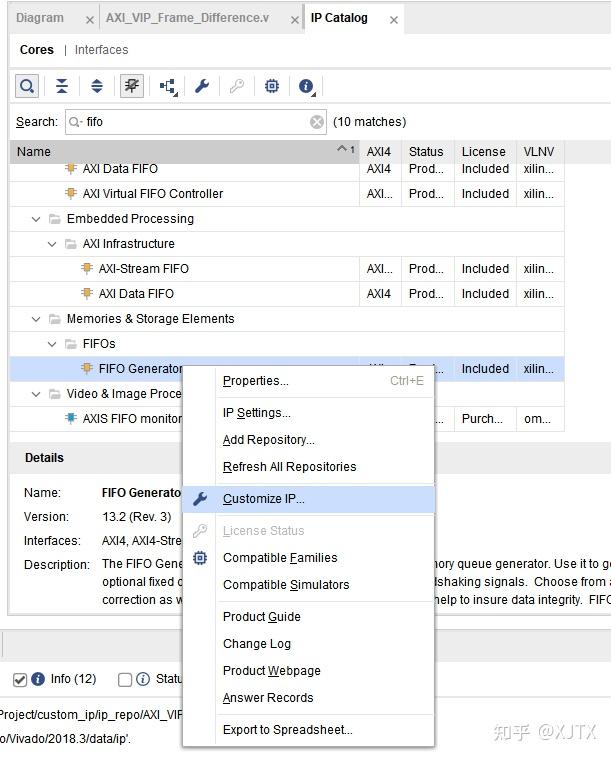This screenshot has width=611, height=758.
Task: Switch to the Cores view
Action: tap(37, 50)
